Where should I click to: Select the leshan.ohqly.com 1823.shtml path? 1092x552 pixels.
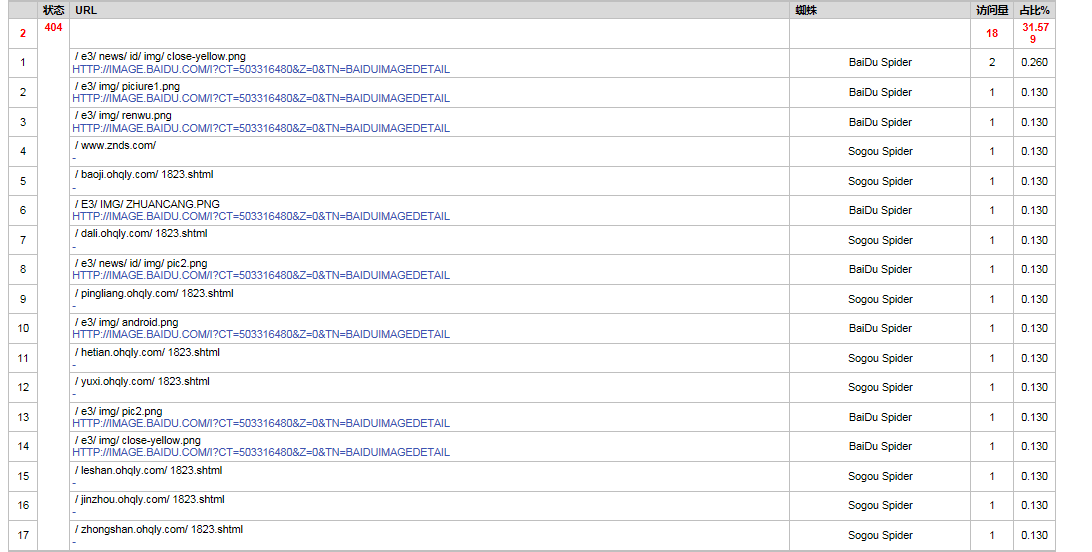(148, 471)
